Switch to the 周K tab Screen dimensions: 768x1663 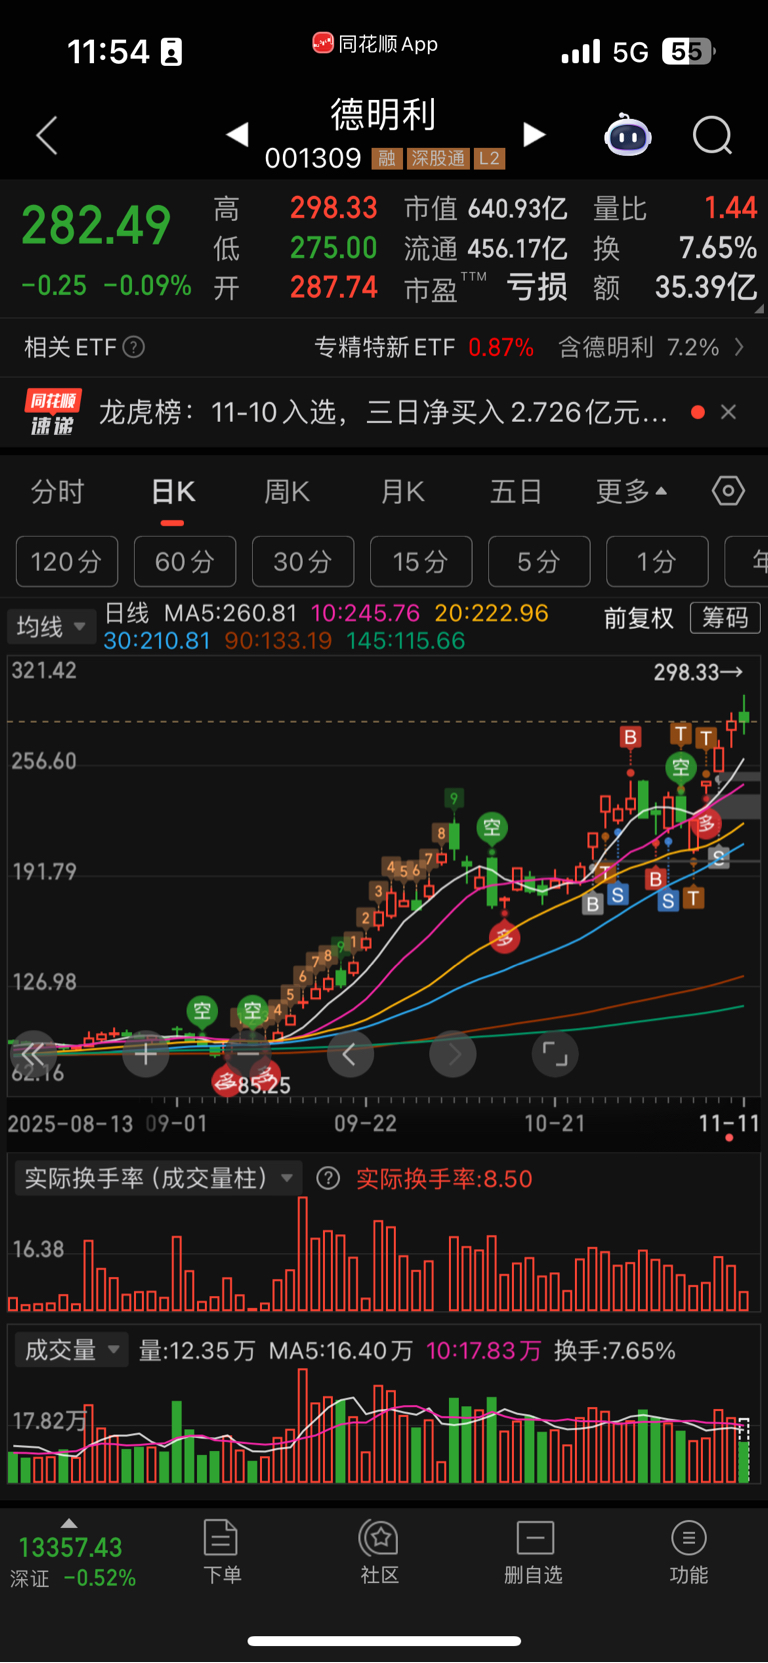(x=287, y=492)
